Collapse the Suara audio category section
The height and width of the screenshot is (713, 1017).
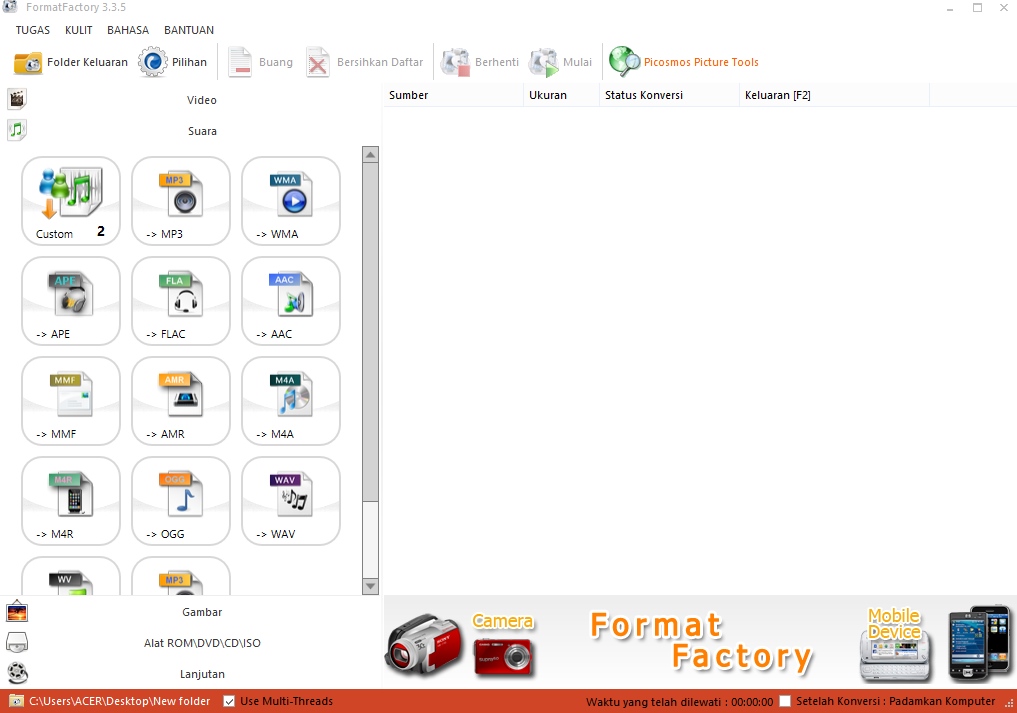coord(192,131)
